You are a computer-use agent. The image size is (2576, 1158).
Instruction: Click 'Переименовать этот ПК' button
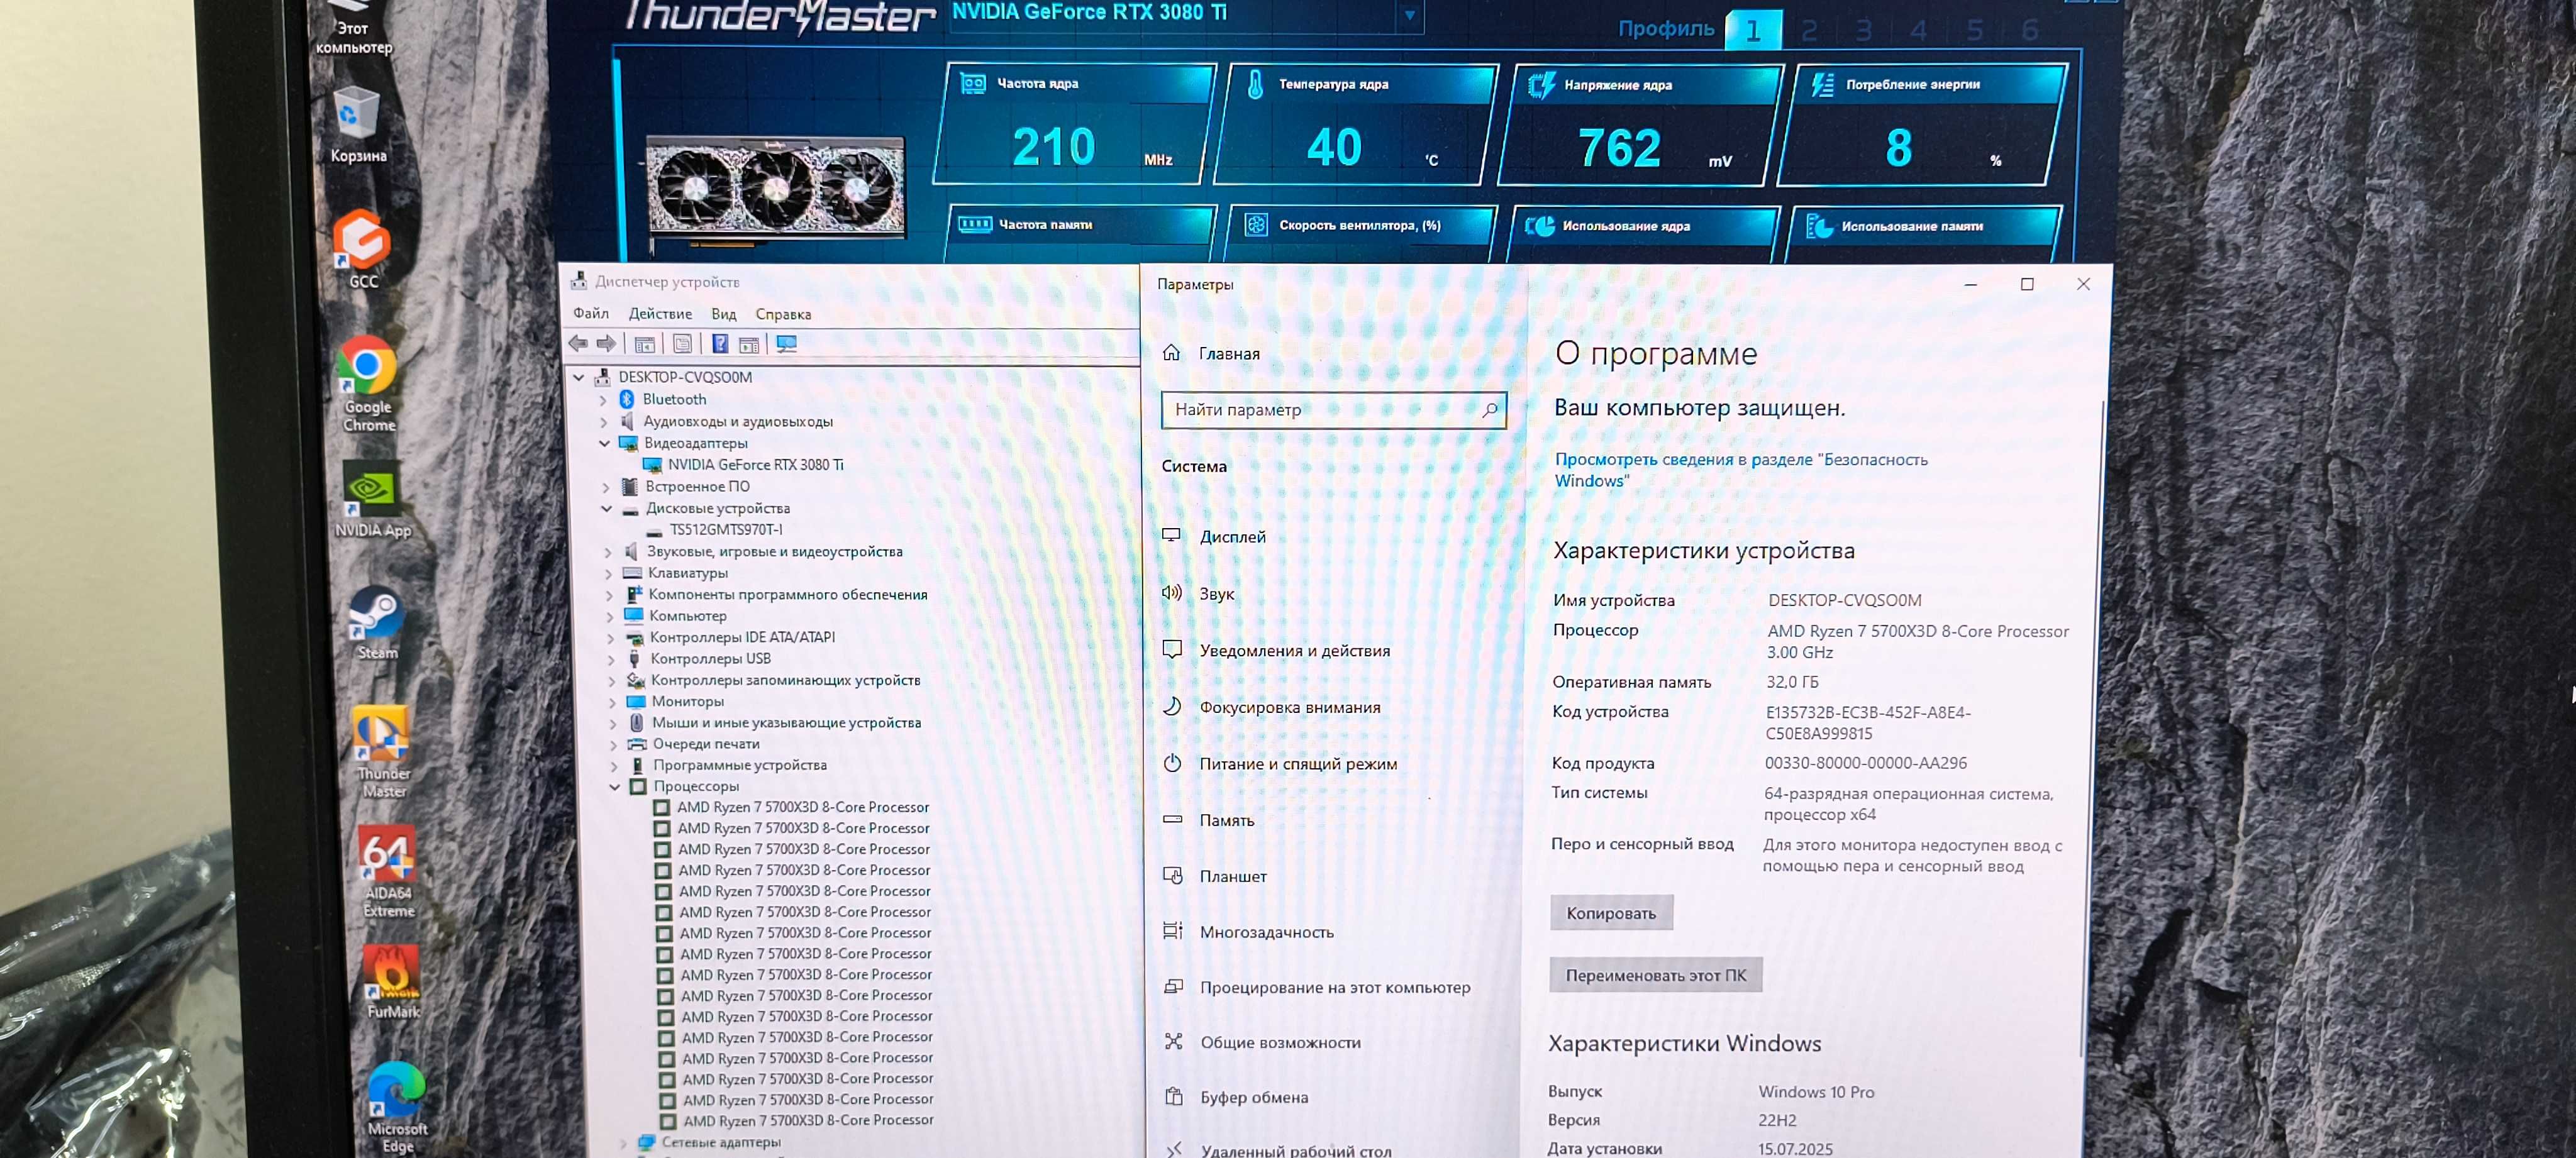click(x=1656, y=975)
